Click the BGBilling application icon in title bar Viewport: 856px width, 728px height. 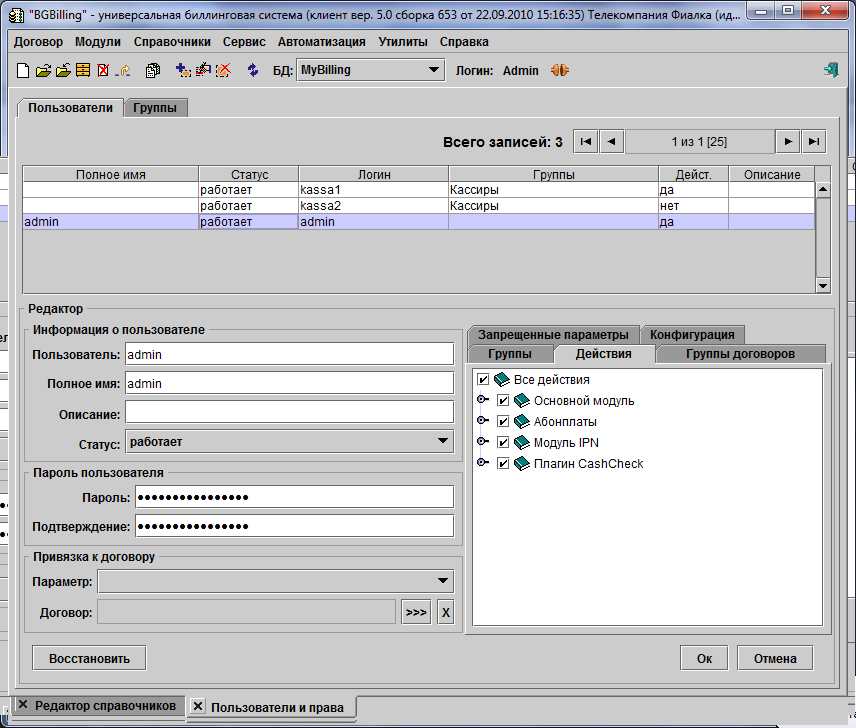[16, 15]
